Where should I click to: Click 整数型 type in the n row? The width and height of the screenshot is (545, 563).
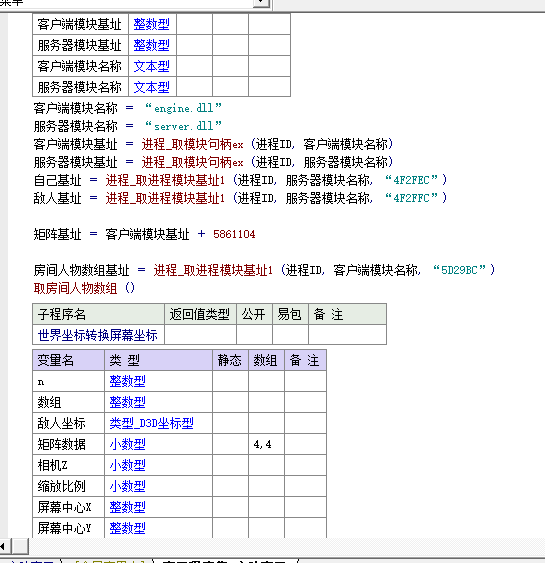tap(127, 381)
